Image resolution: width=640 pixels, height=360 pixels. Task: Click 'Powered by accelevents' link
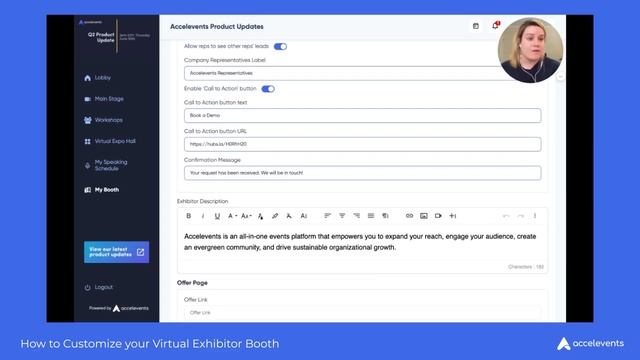click(119, 308)
